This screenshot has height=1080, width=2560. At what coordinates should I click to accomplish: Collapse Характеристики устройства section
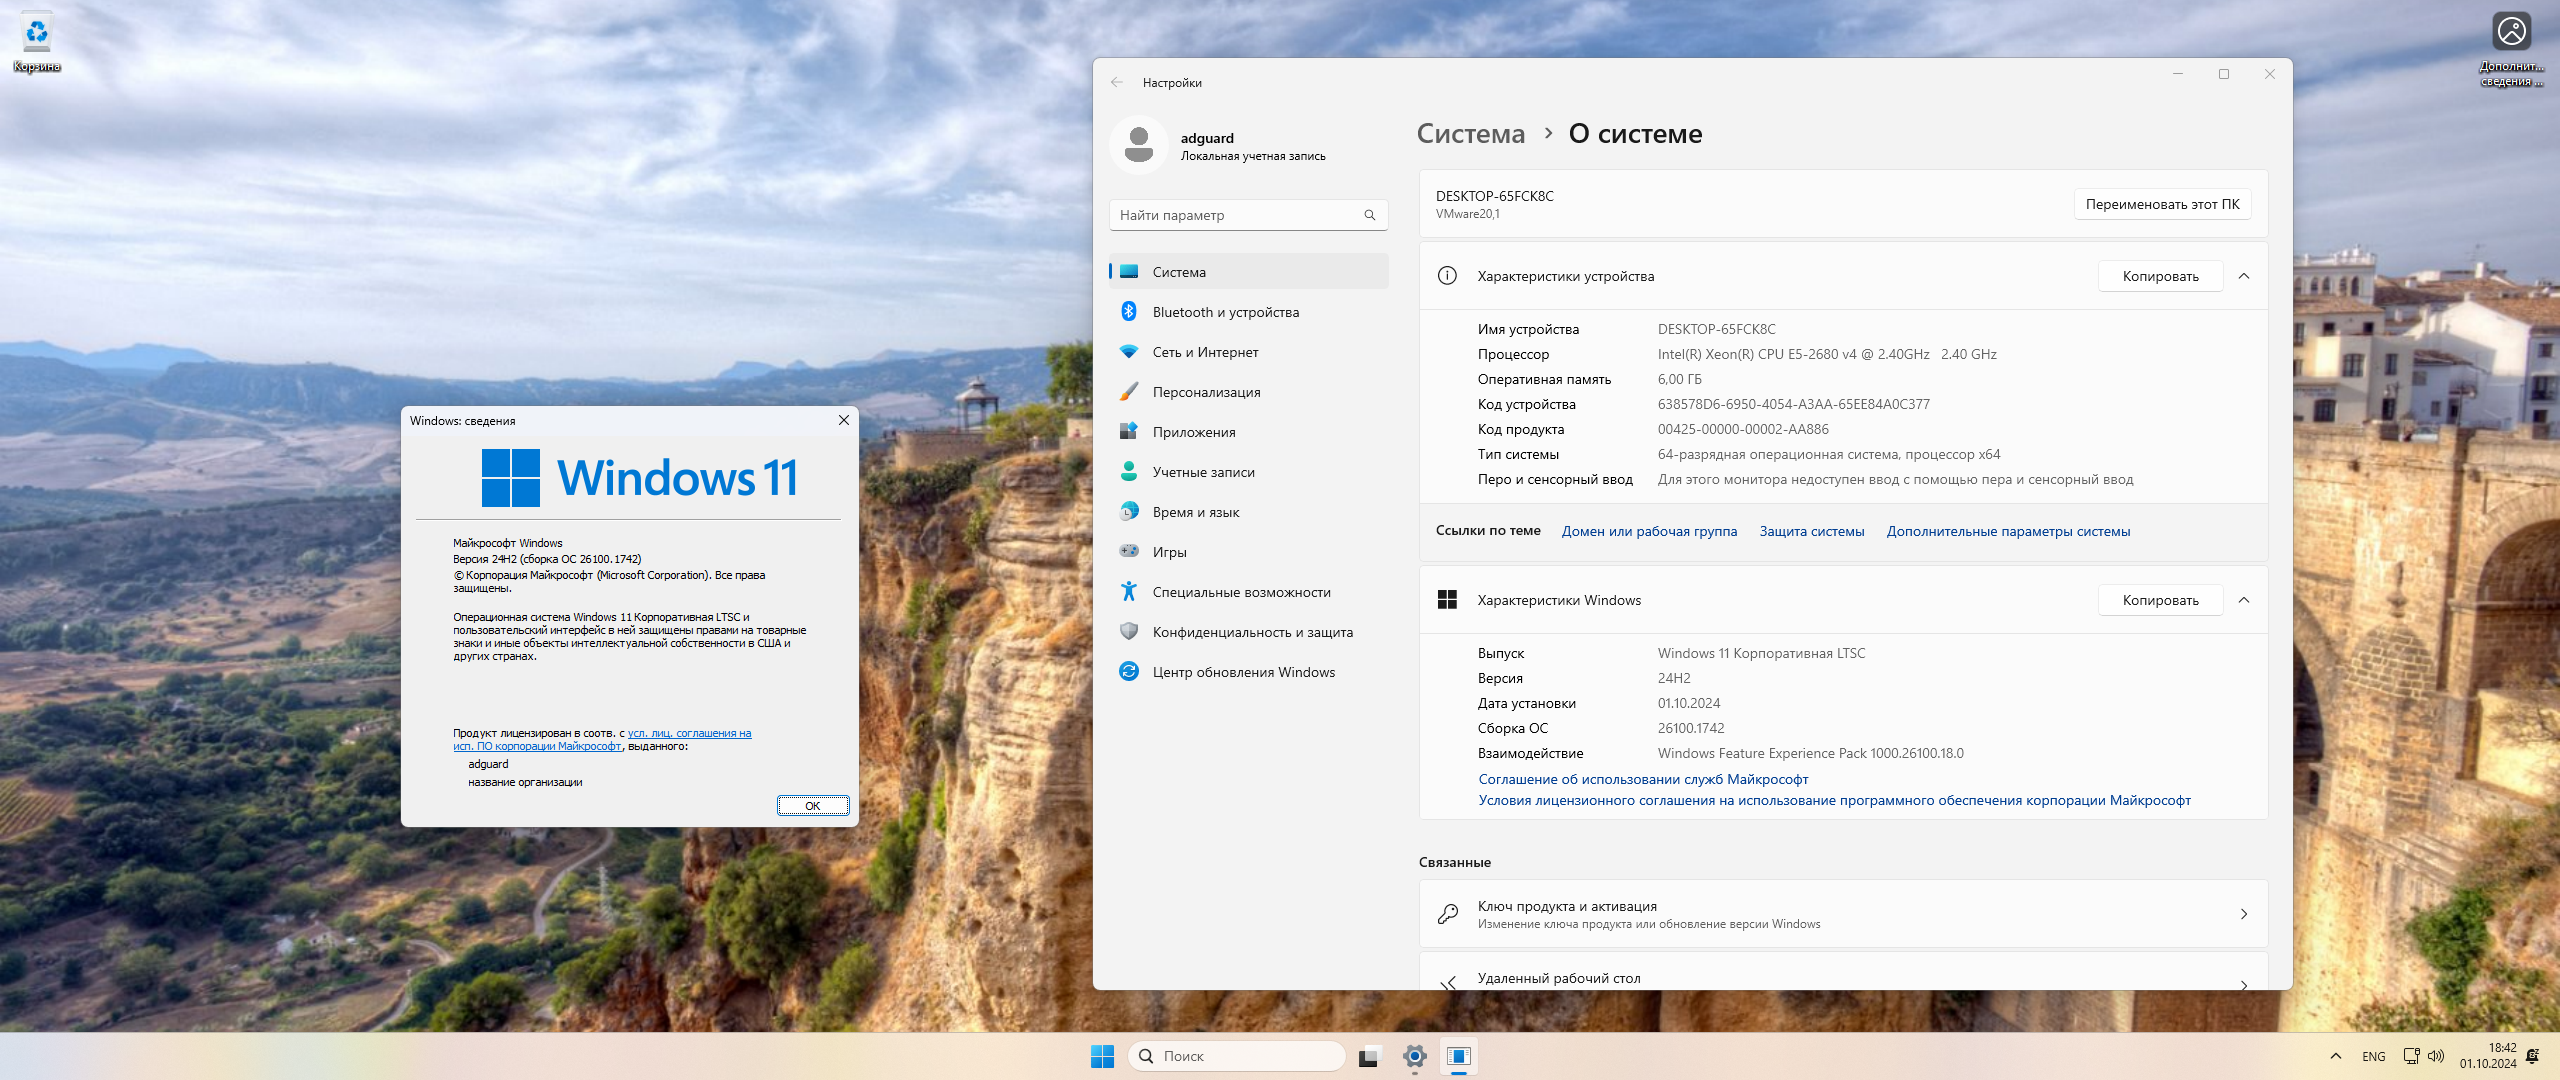point(2244,276)
